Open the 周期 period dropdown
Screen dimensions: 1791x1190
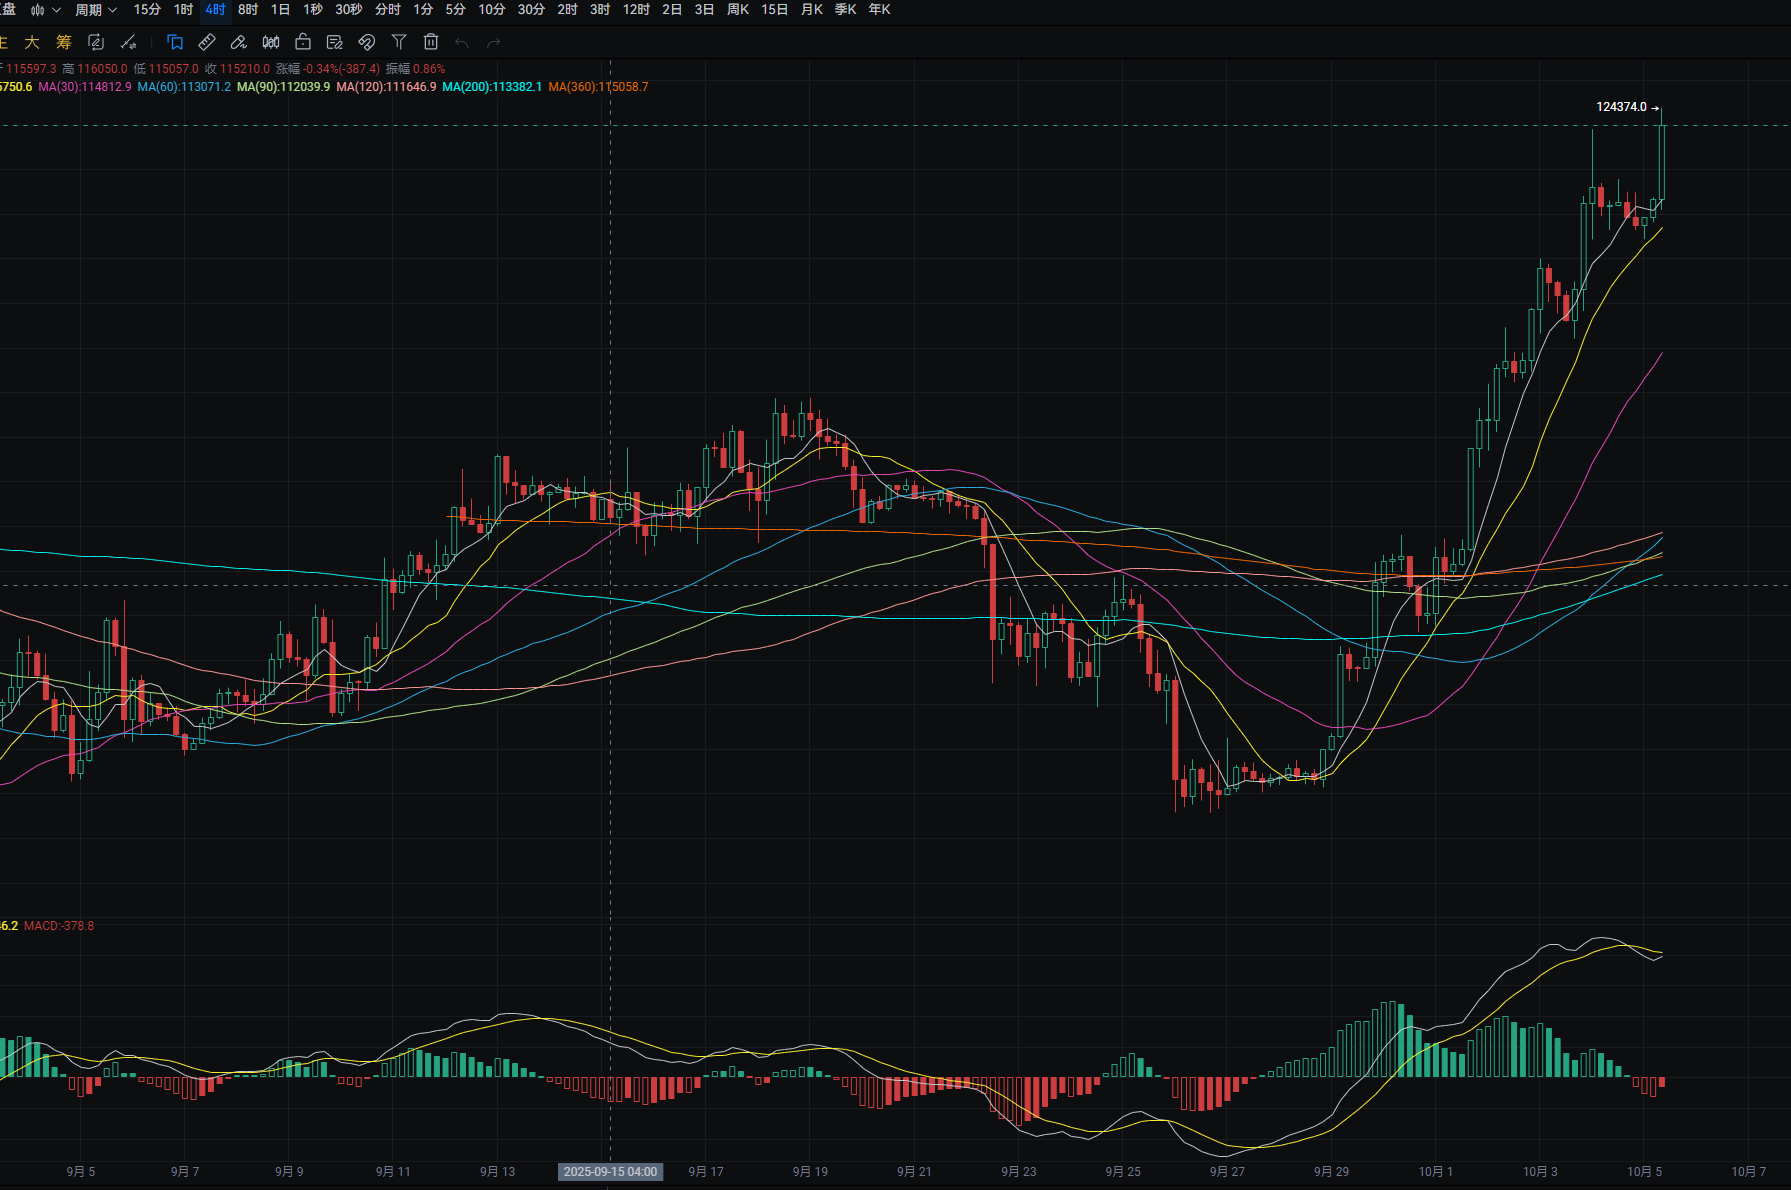[96, 10]
